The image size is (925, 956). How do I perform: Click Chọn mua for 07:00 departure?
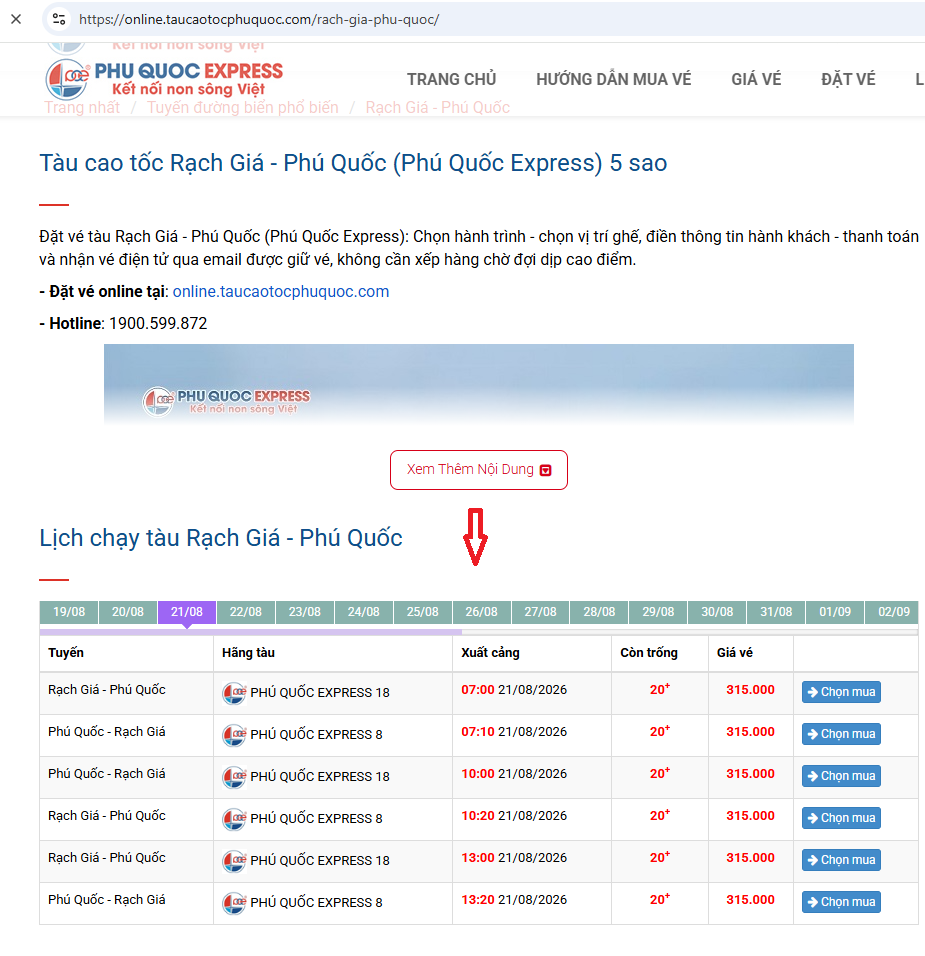coord(841,692)
